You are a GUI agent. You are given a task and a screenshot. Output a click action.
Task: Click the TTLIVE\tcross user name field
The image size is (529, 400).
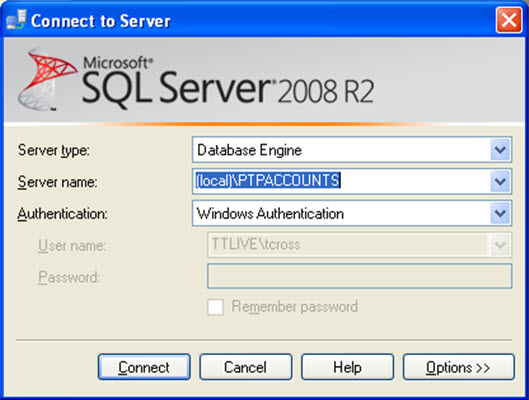[x=360, y=245]
